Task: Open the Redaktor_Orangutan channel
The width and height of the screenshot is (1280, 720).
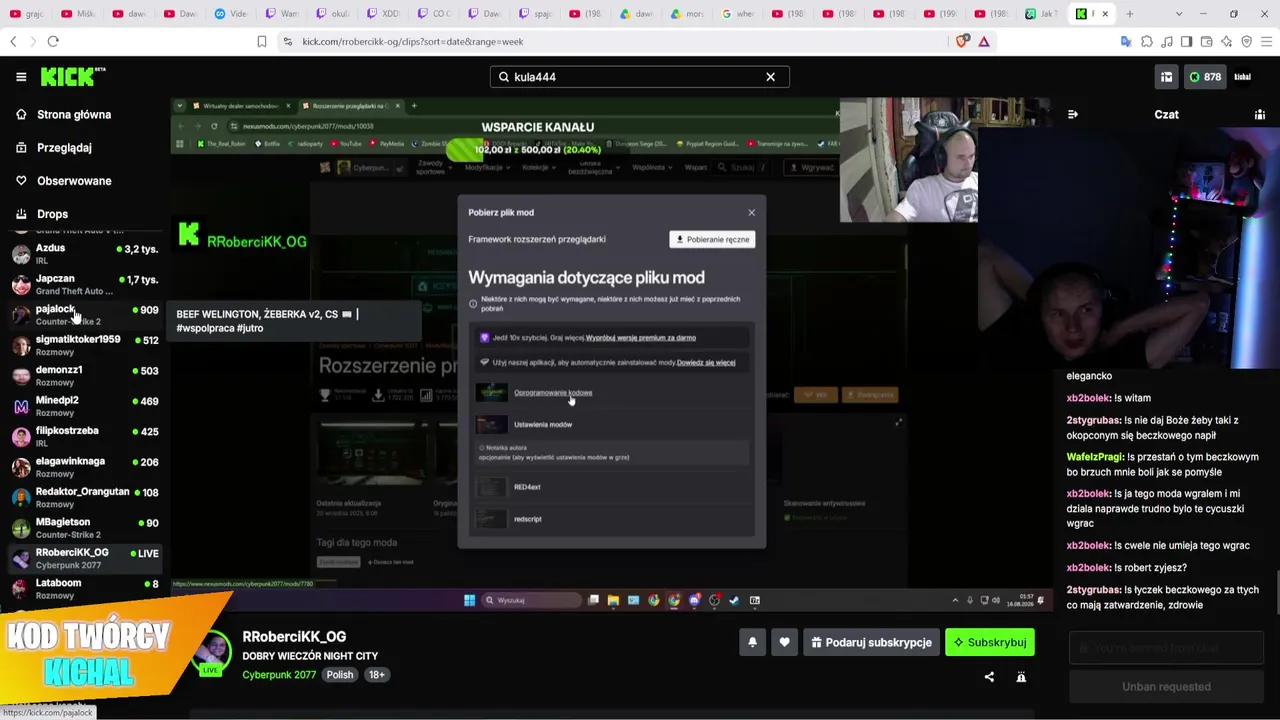Action: pos(84,498)
